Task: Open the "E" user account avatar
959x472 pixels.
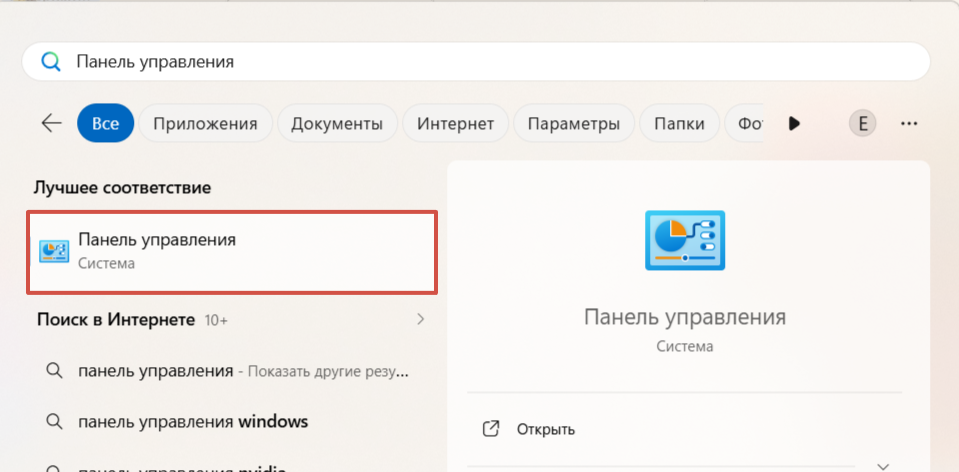Action: coord(862,124)
